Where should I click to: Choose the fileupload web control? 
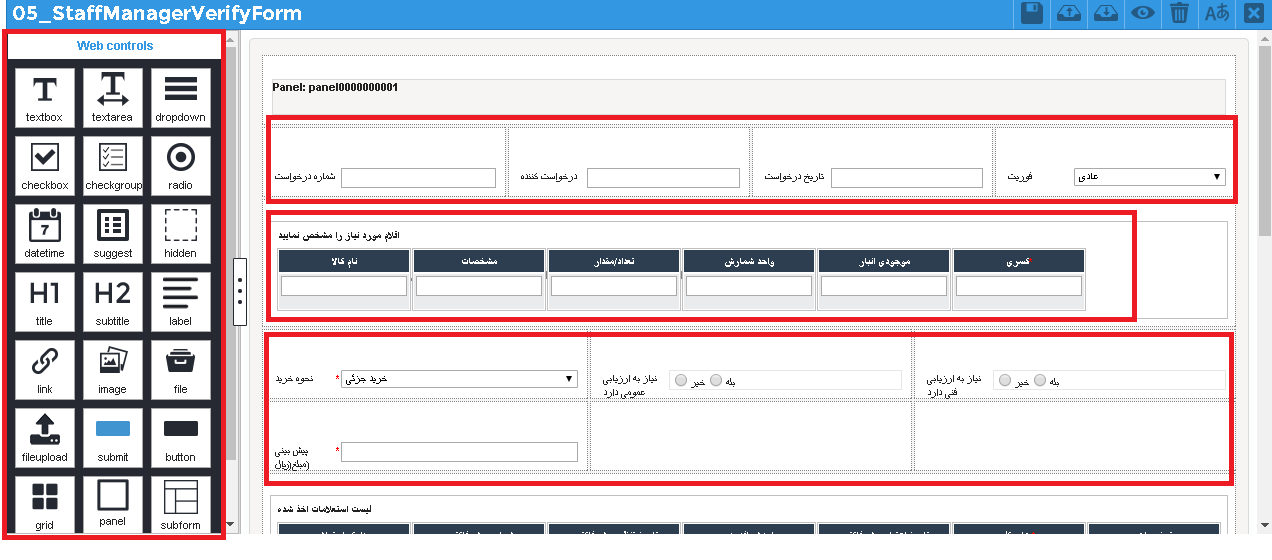coord(44,437)
